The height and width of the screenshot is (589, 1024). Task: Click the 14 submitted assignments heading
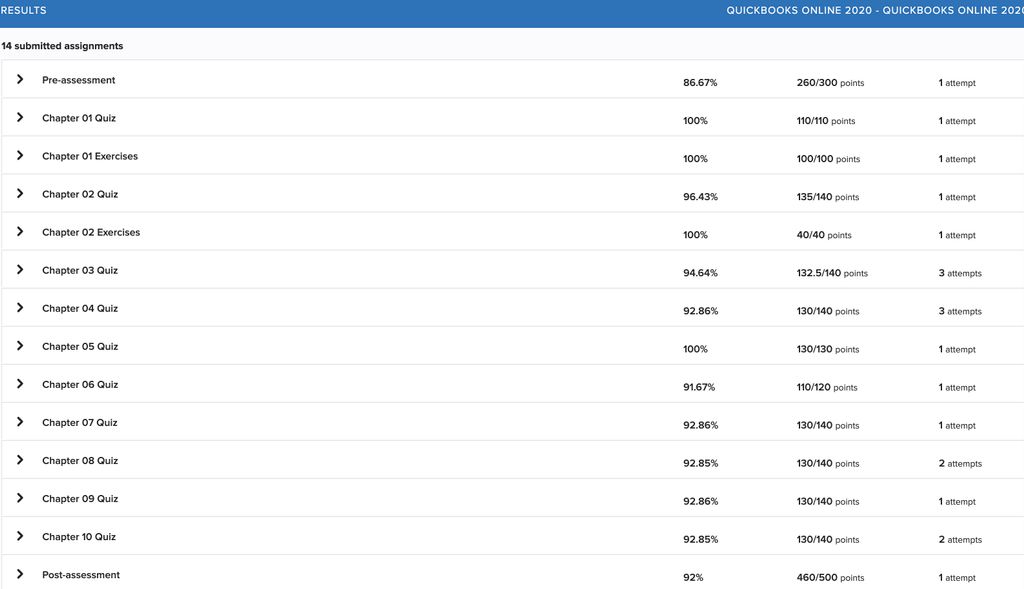(62, 46)
